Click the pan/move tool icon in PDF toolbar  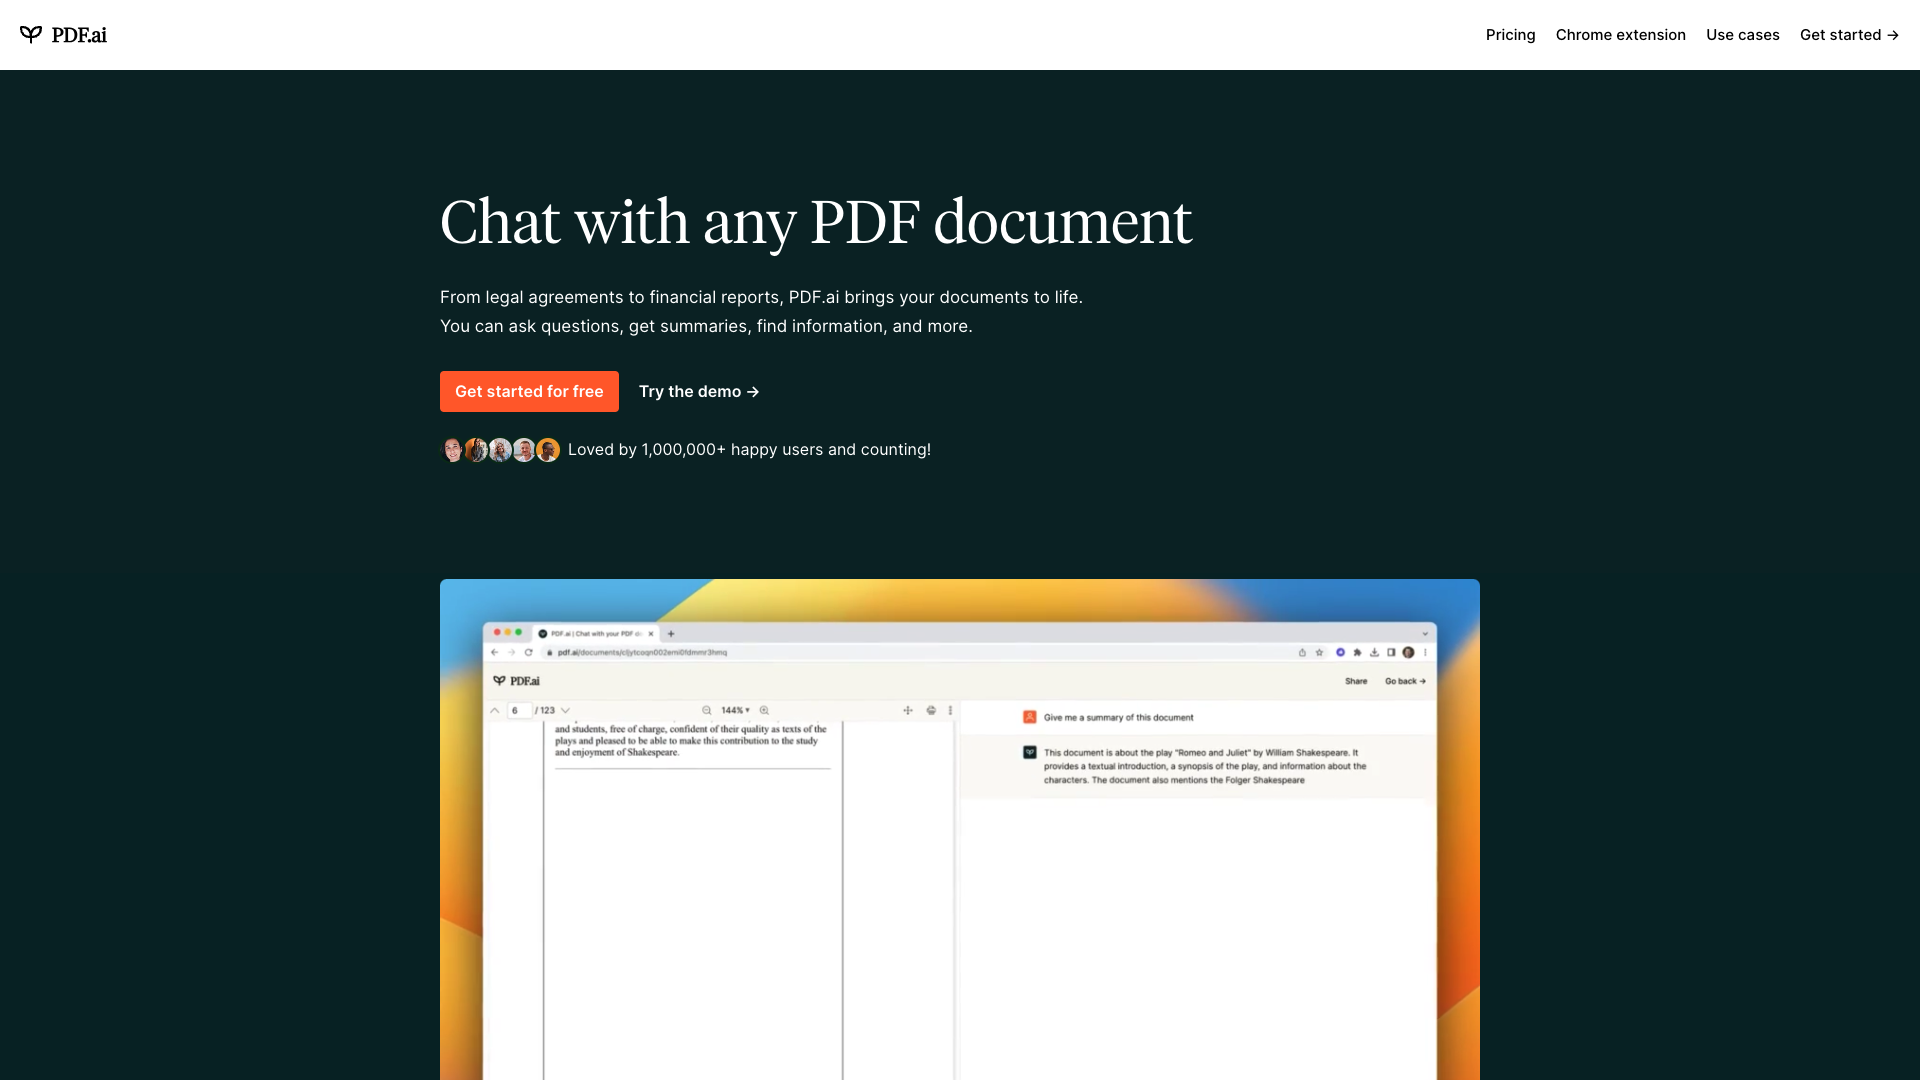pyautogui.click(x=908, y=711)
